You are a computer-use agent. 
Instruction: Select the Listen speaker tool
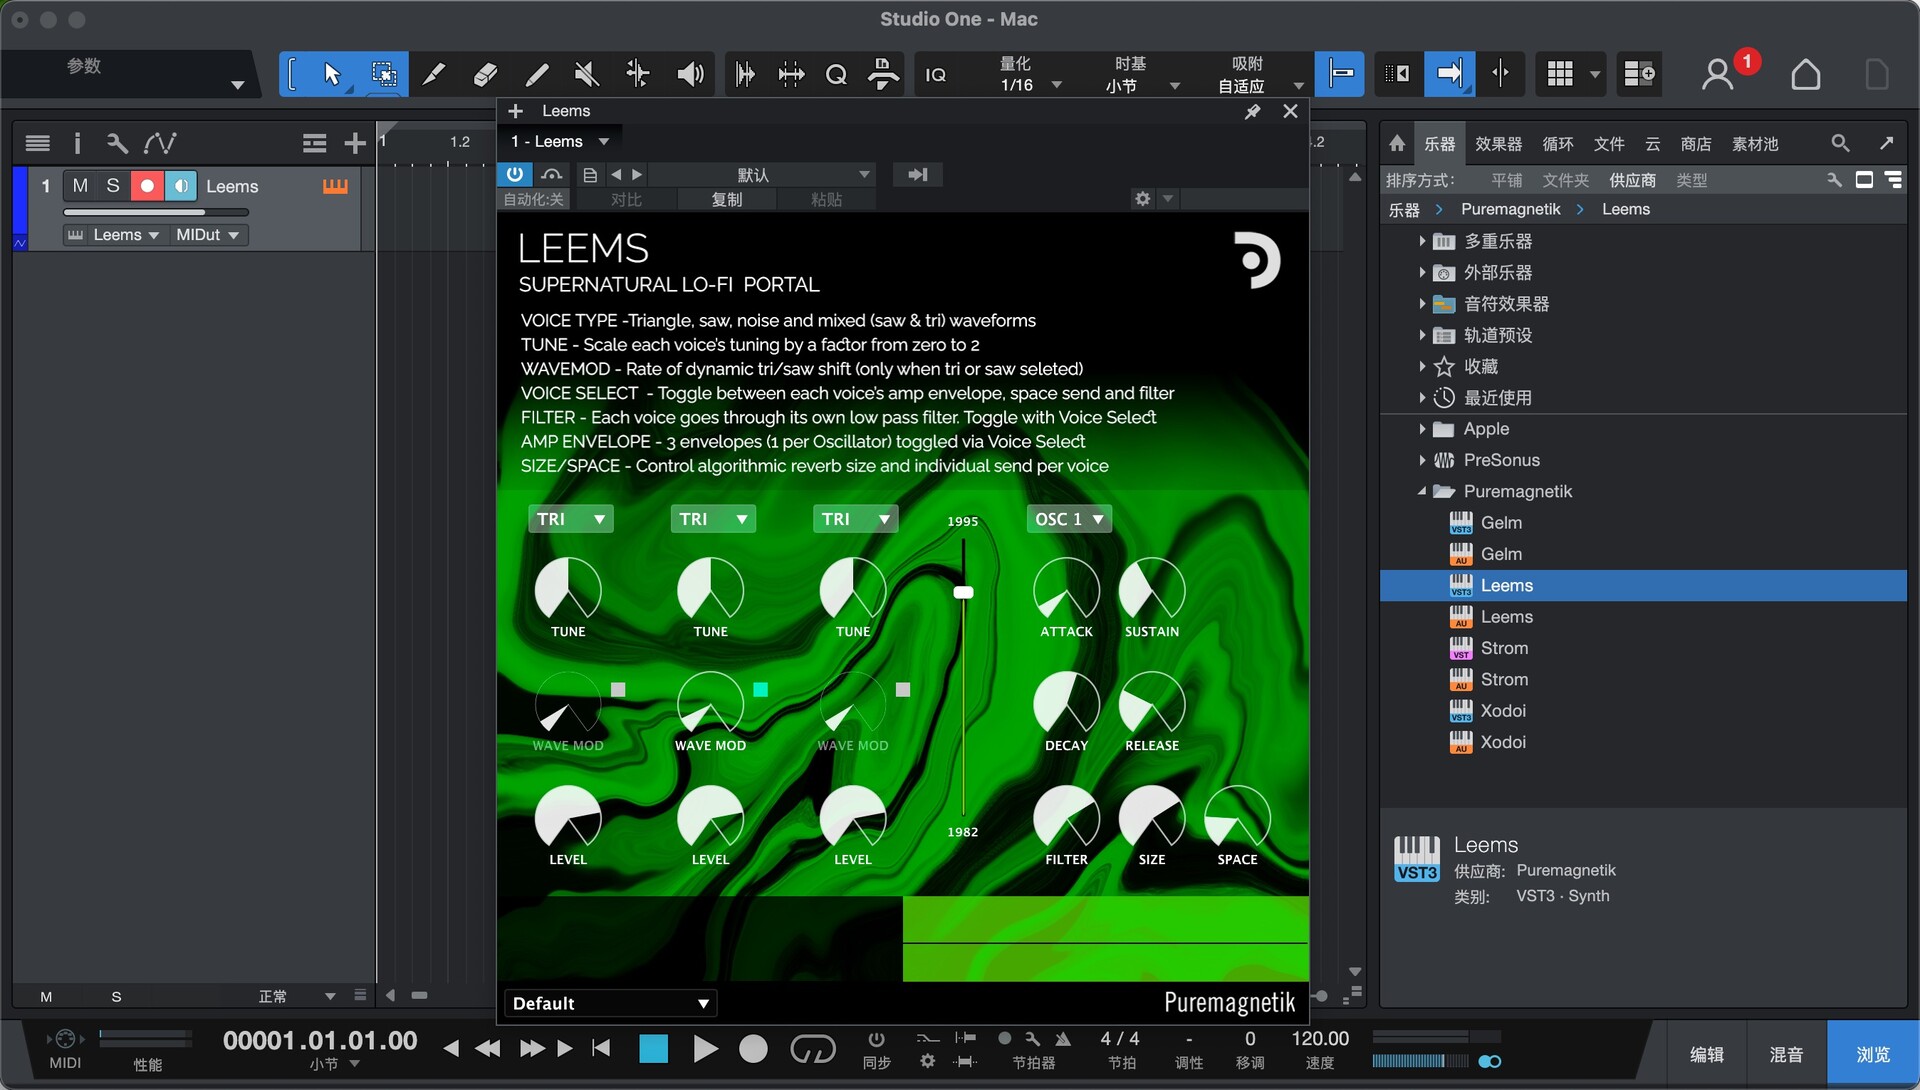pyautogui.click(x=690, y=74)
